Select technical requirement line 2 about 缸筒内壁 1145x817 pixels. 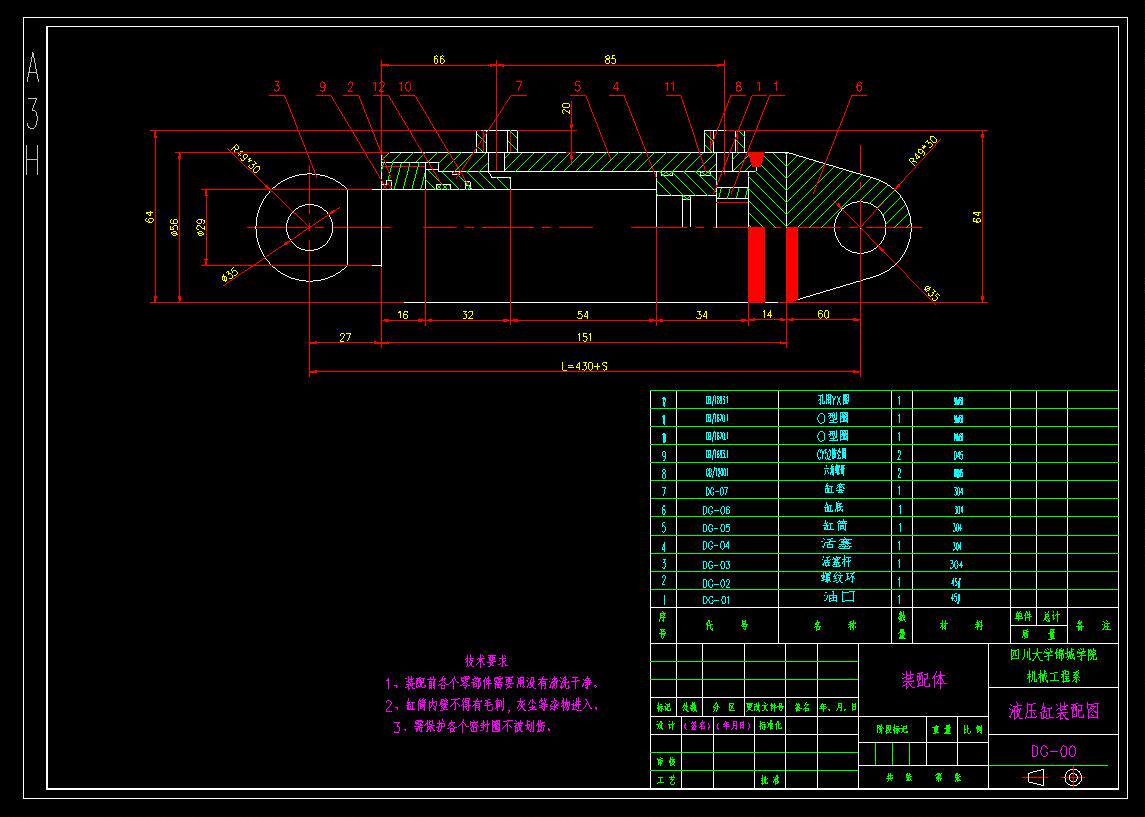492,705
